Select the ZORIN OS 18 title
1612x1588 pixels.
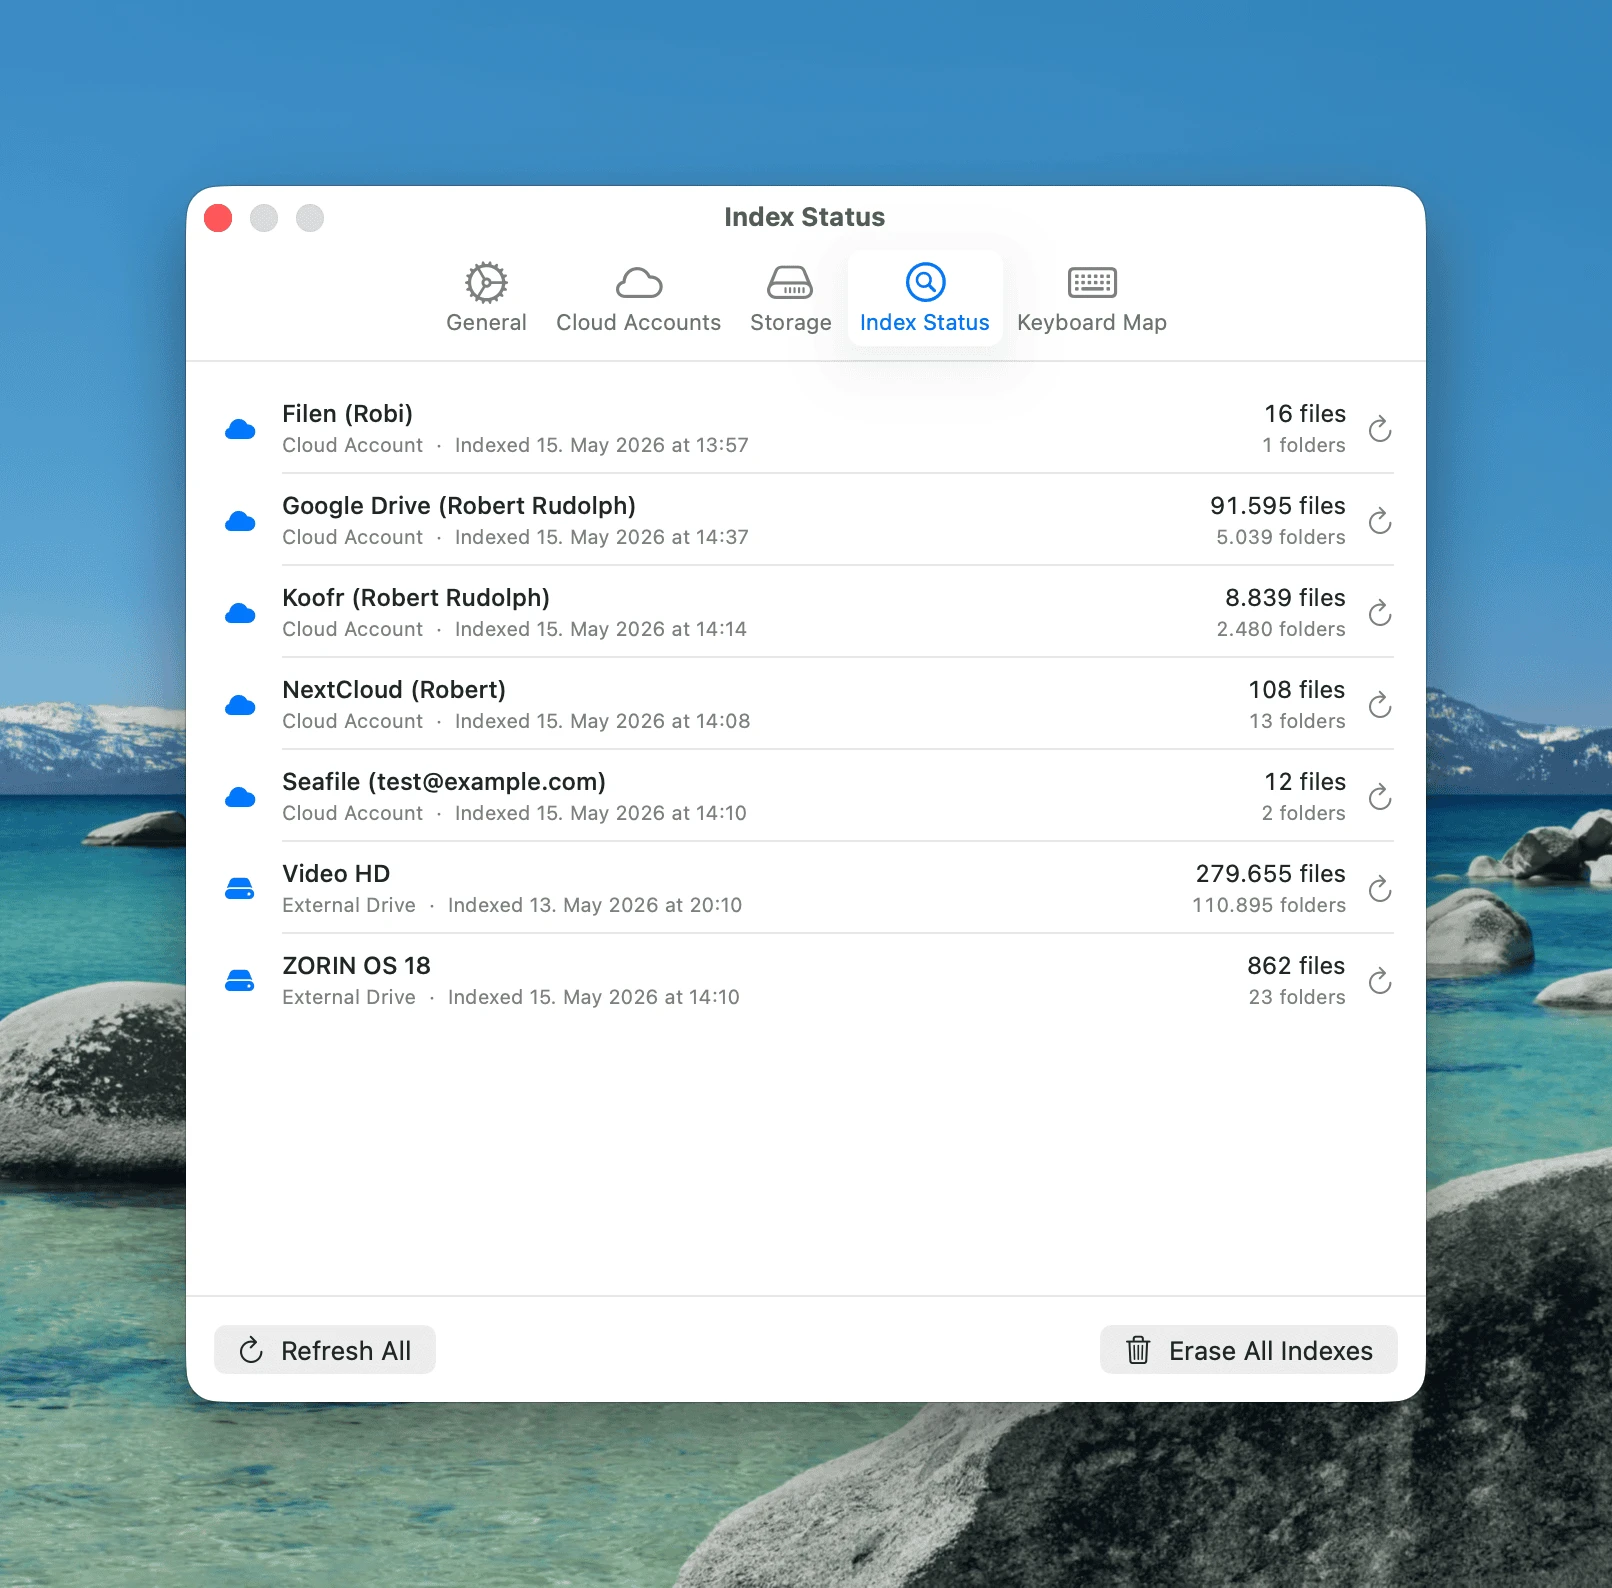(x=356, y=966)
